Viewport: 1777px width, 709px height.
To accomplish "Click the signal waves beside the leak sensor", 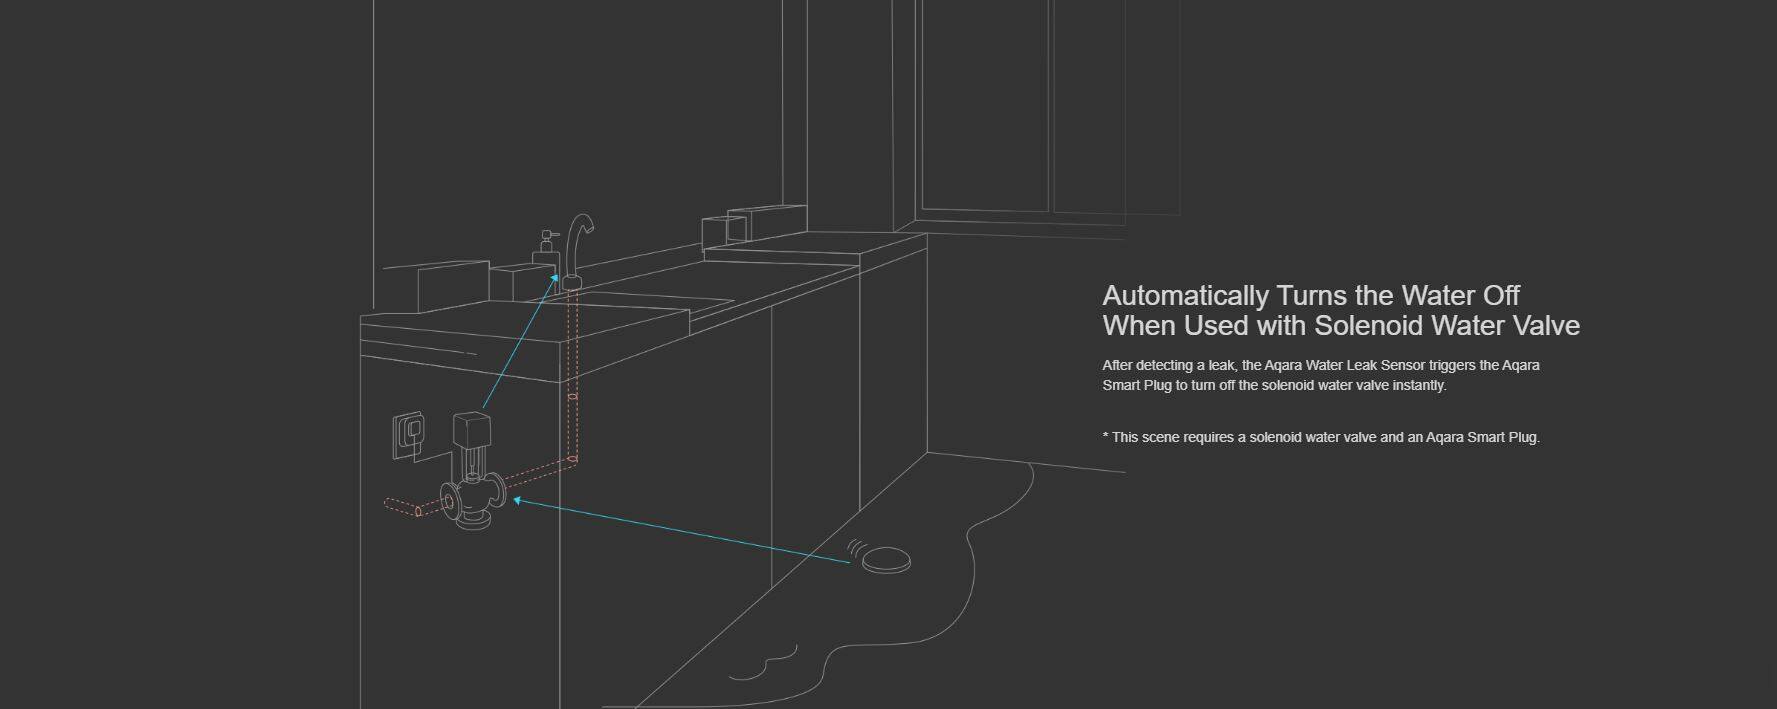I will point(856,549).
